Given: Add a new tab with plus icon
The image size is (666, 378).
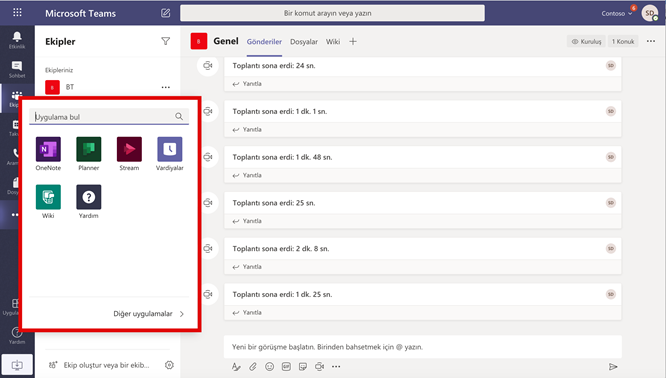Looking at the screenshot, I should point(353,41).
